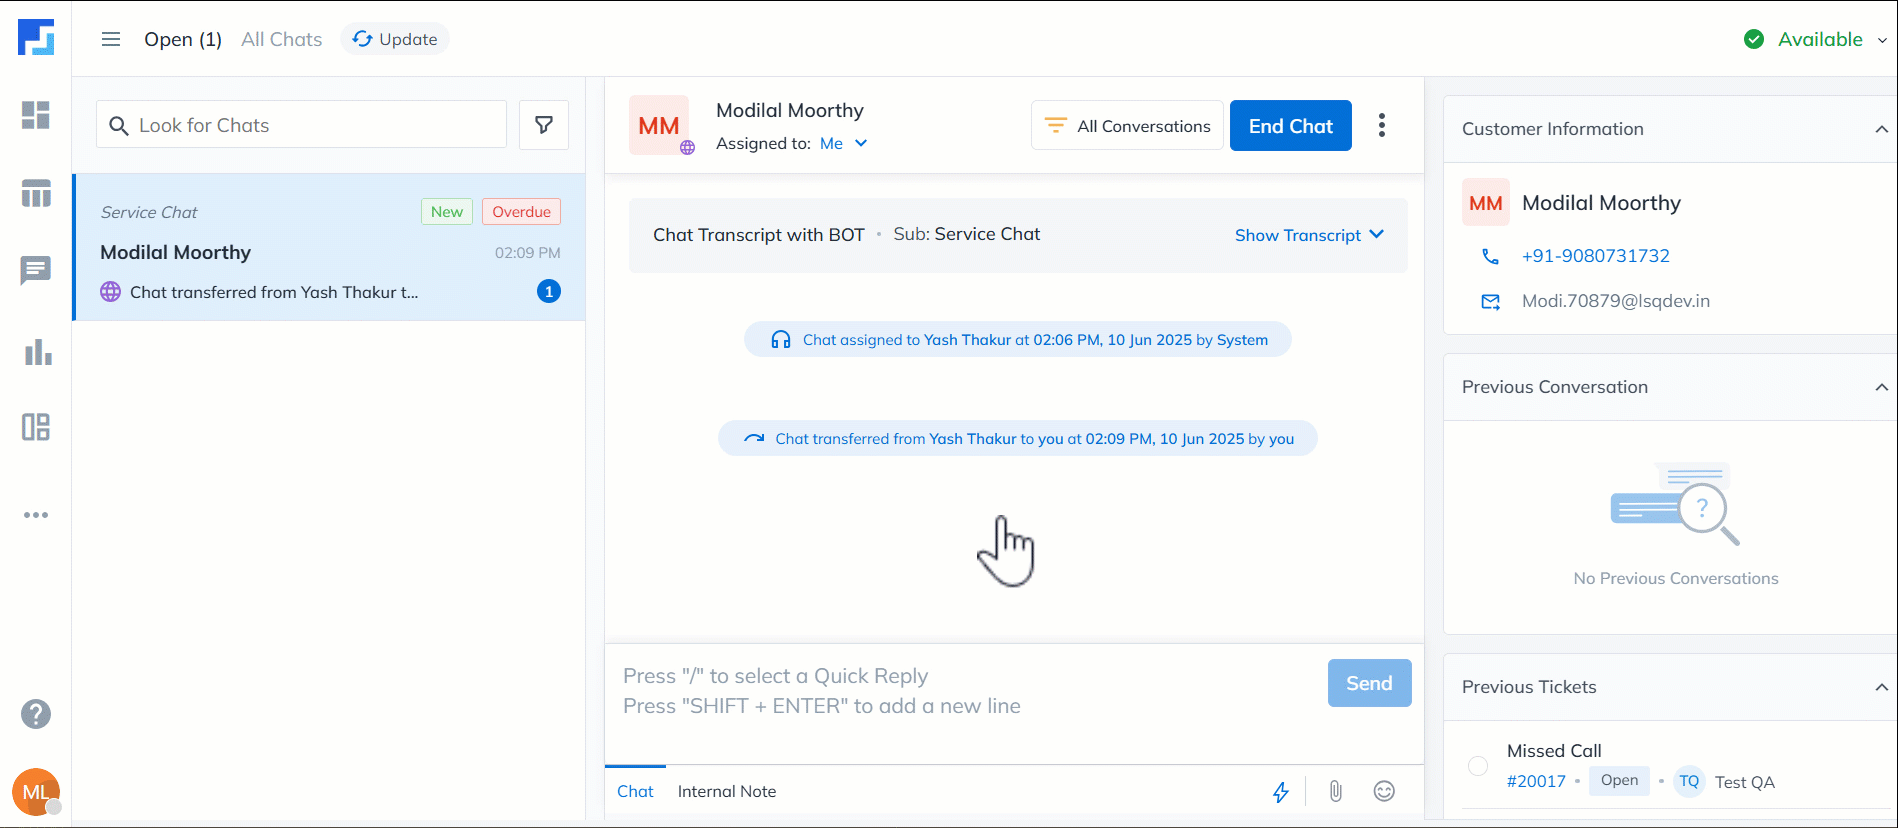Click the MM avatar in chat header
The width and height of the screenshot is (1898, 828).
(659, 125)
